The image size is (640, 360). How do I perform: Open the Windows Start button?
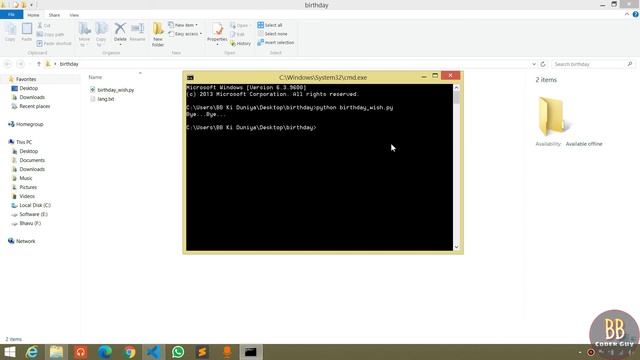9,352
